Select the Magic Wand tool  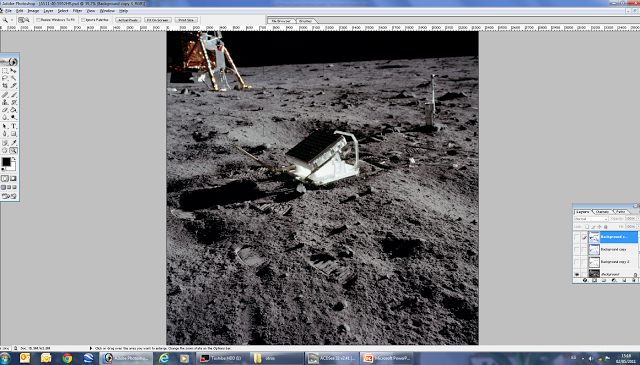point(13,78)
